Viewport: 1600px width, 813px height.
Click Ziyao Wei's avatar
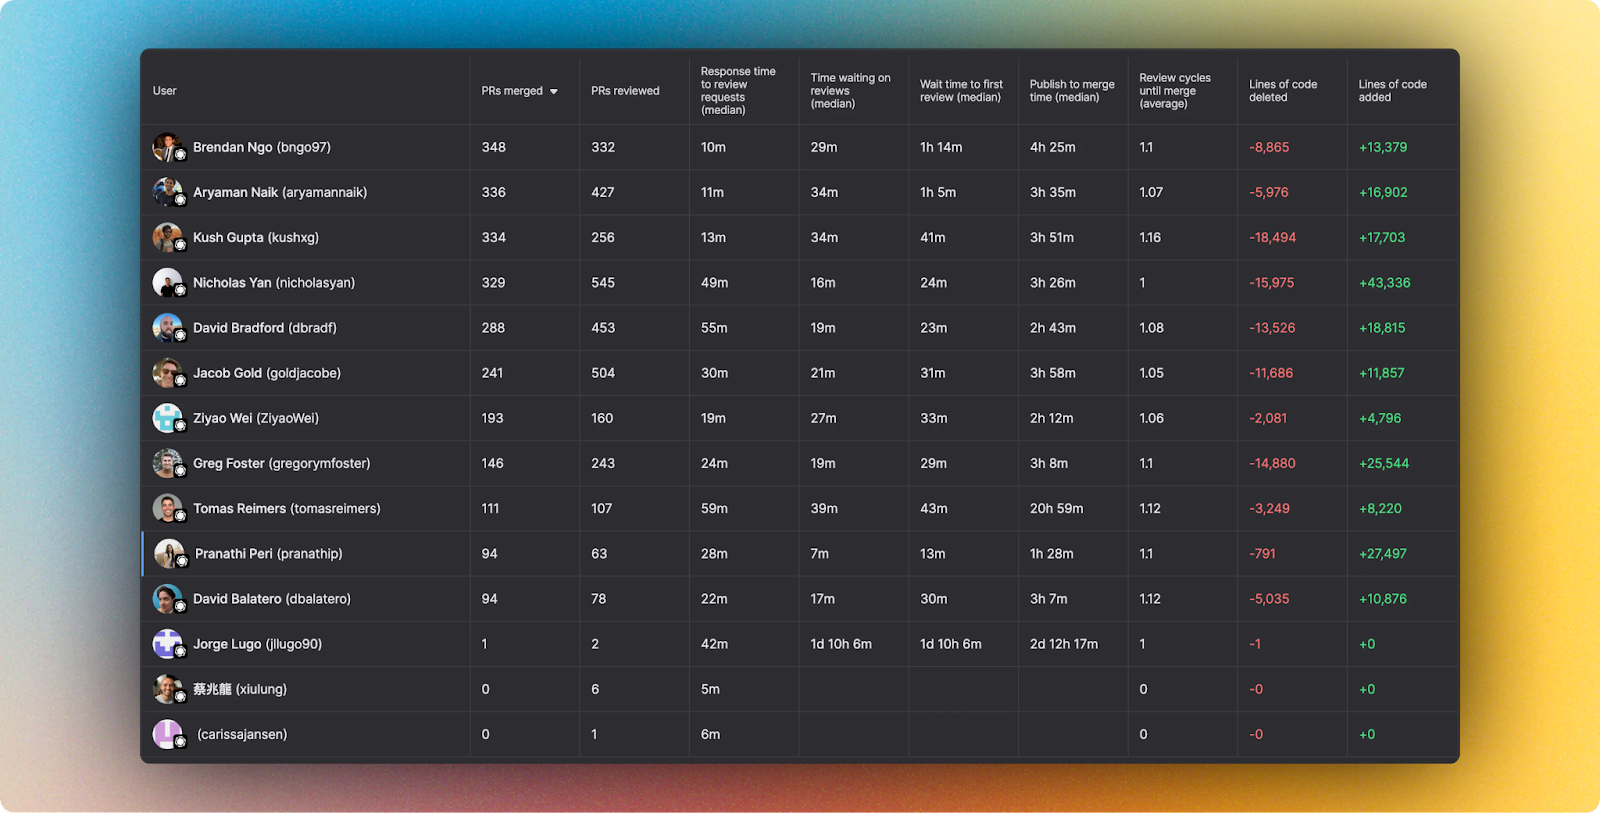point(168,418)
